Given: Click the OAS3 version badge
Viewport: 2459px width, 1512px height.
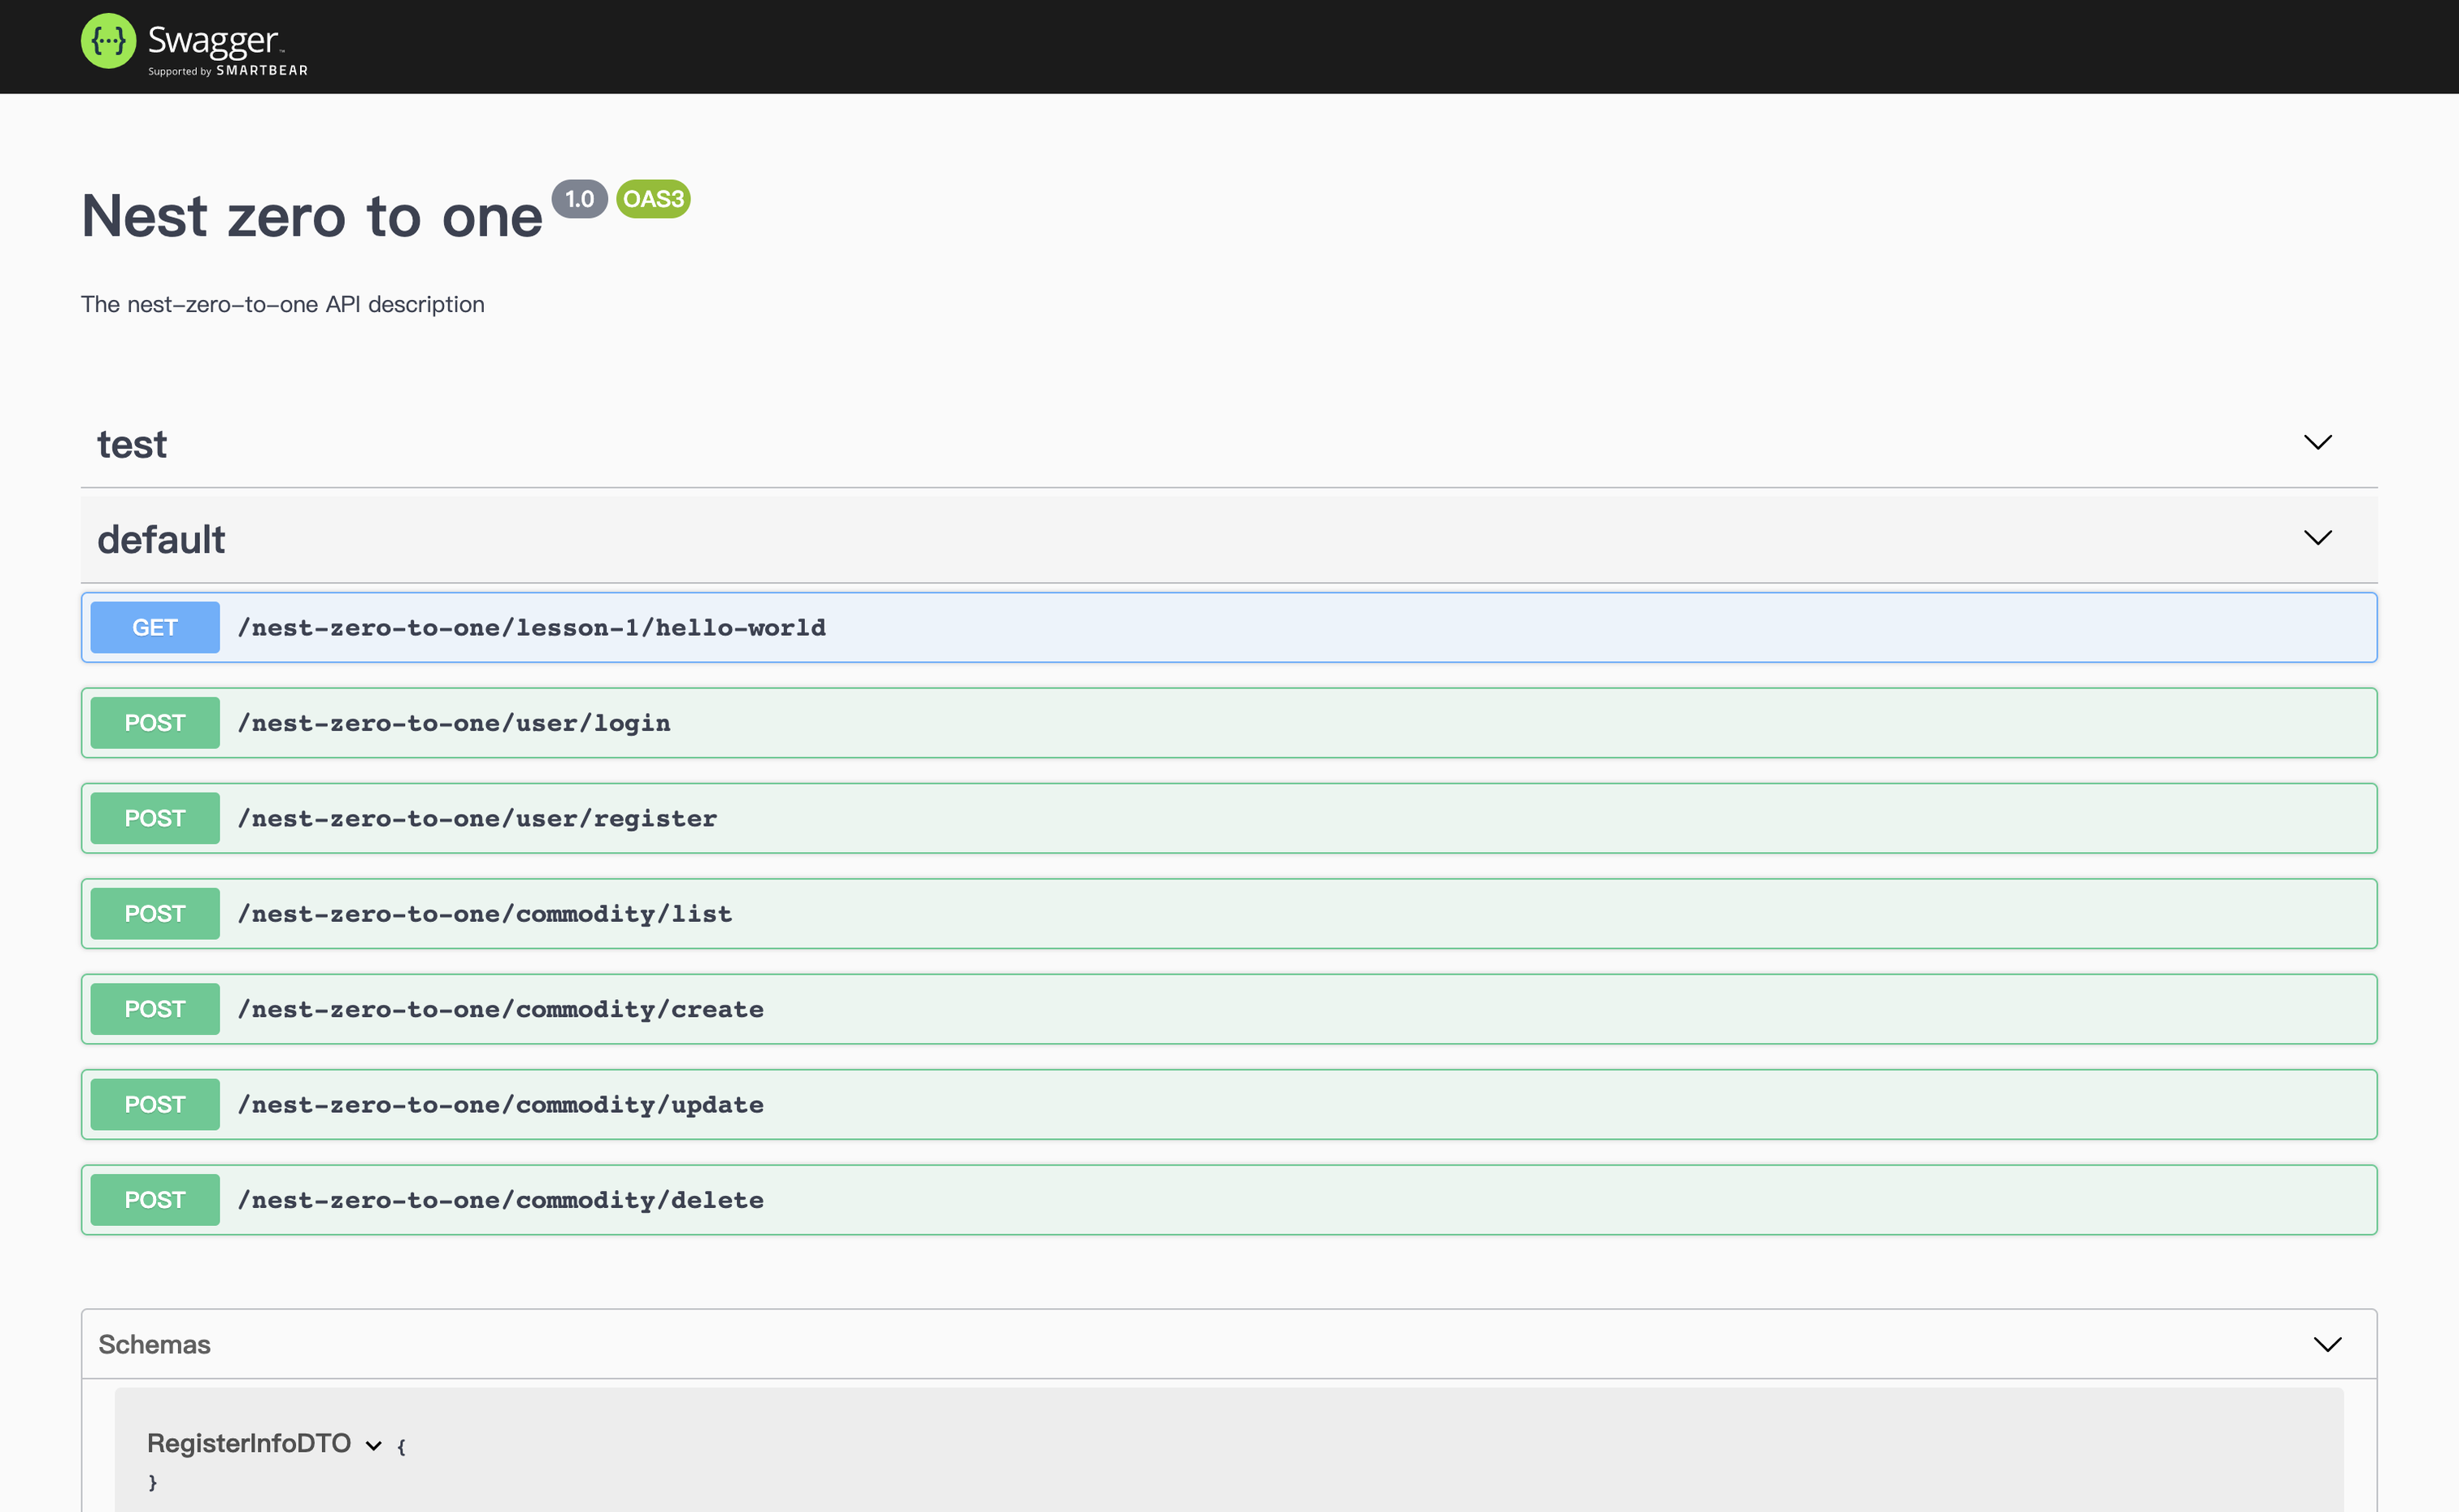Looking at the screenshot, I should [653, 199].
